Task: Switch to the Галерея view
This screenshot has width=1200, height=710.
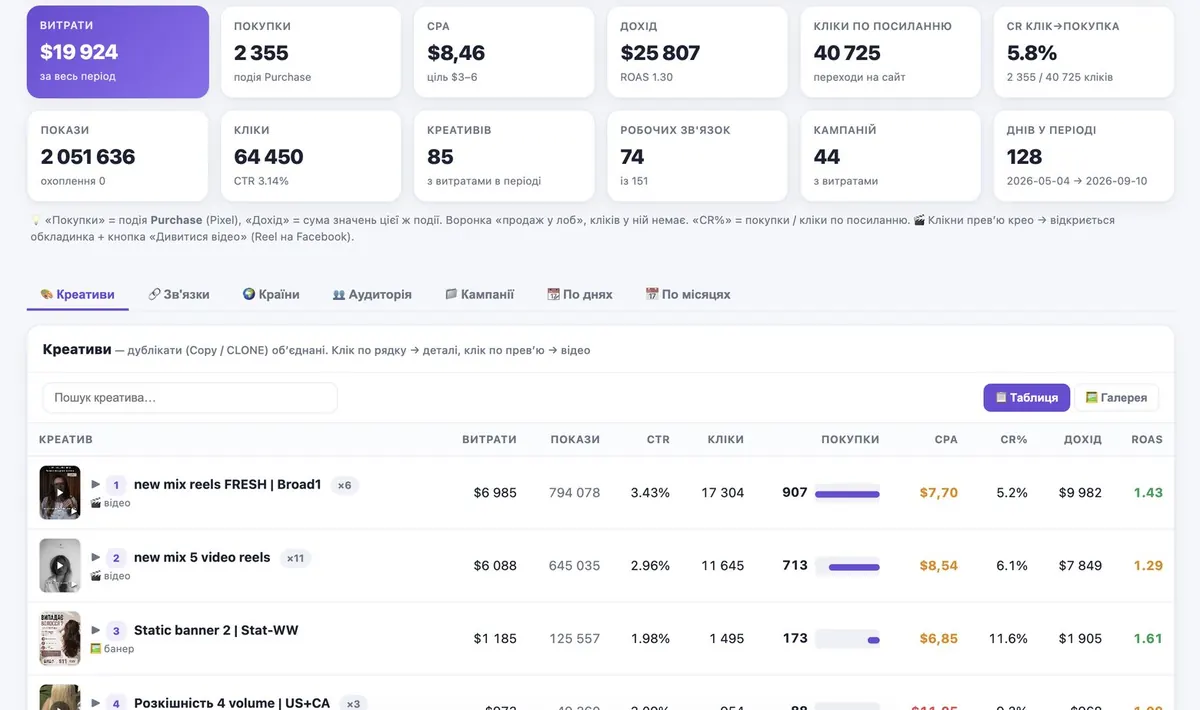Action: coord(1116,397)
